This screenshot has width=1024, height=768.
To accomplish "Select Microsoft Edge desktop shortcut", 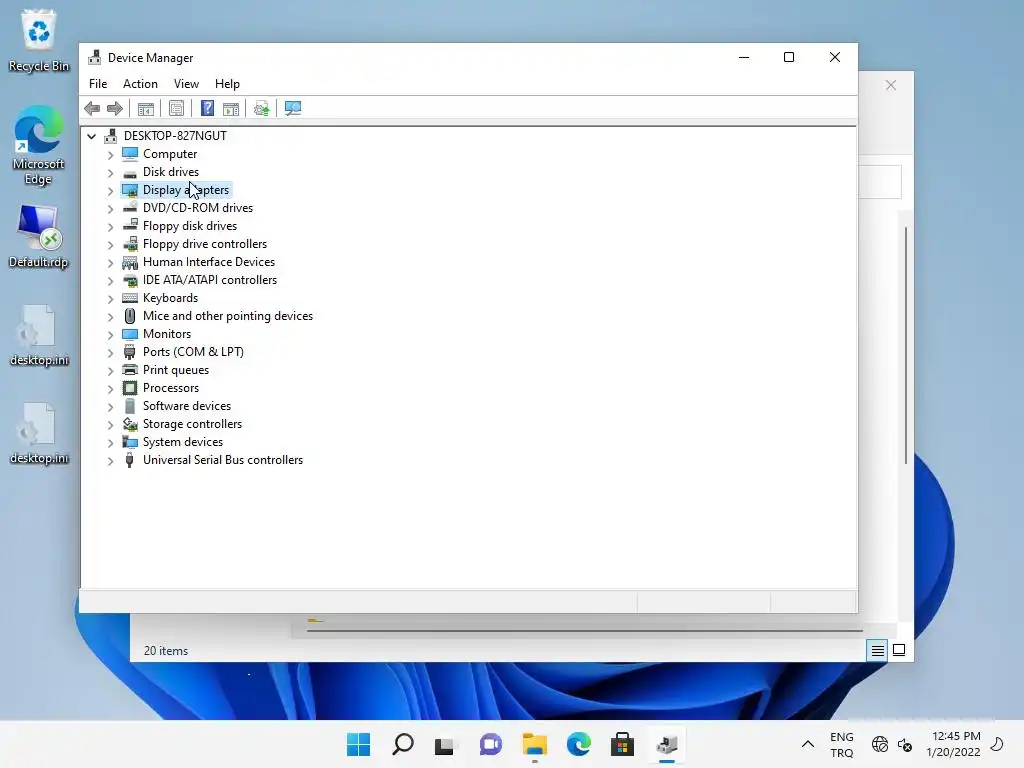I will click(x=39, y=145).
